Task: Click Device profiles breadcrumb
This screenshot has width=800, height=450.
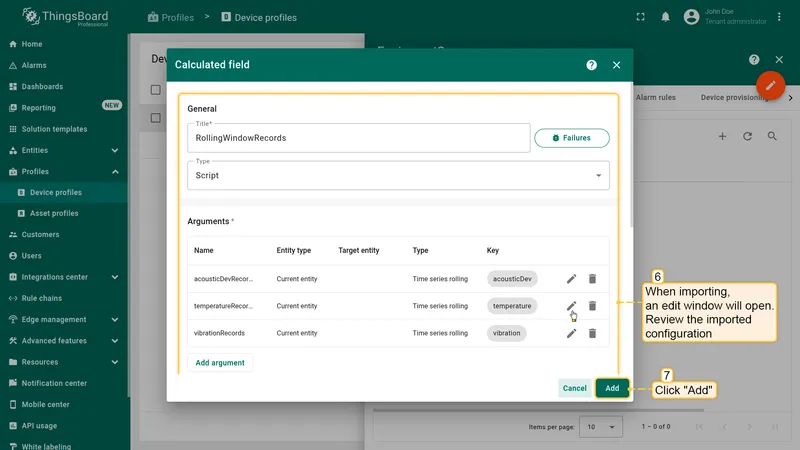Action: point(259,17)
